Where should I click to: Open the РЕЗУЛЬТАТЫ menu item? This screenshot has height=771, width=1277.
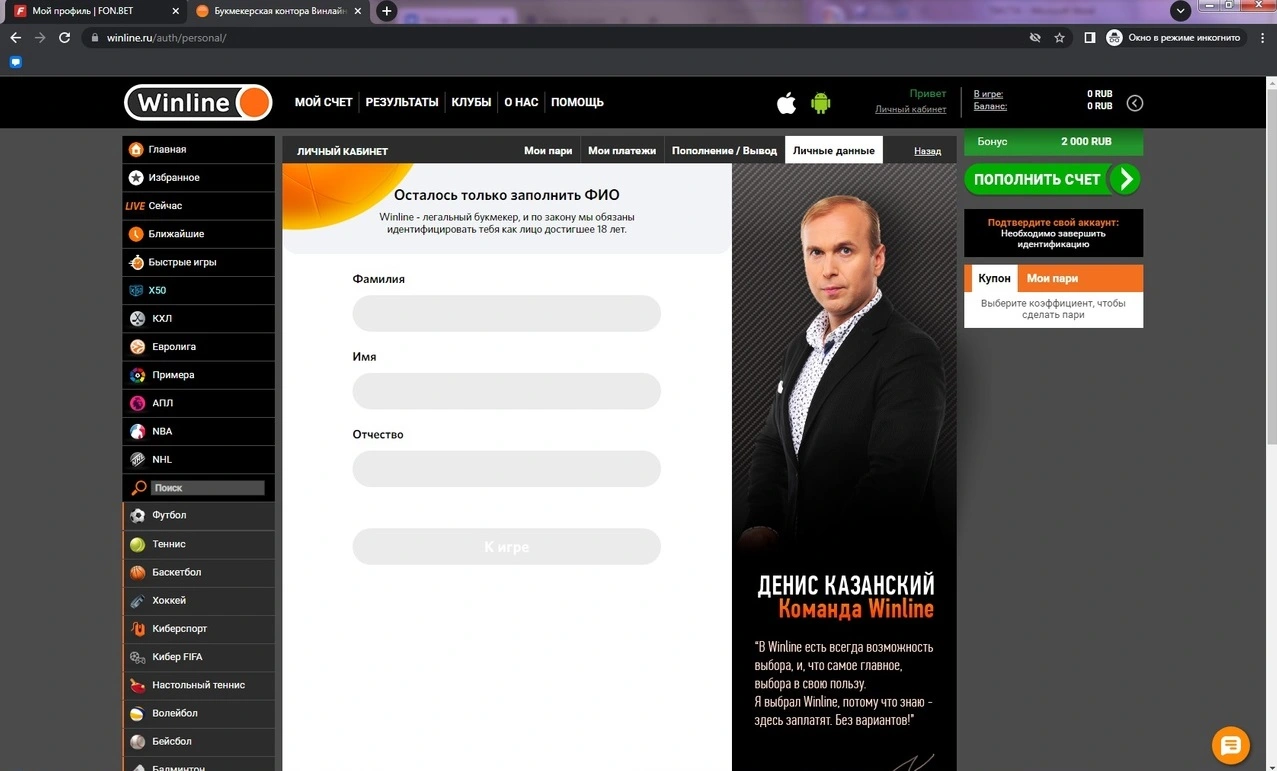point(402,102)
